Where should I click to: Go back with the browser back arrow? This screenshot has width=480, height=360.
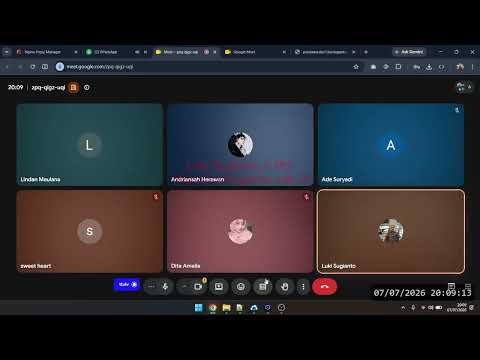pos(7,67)
